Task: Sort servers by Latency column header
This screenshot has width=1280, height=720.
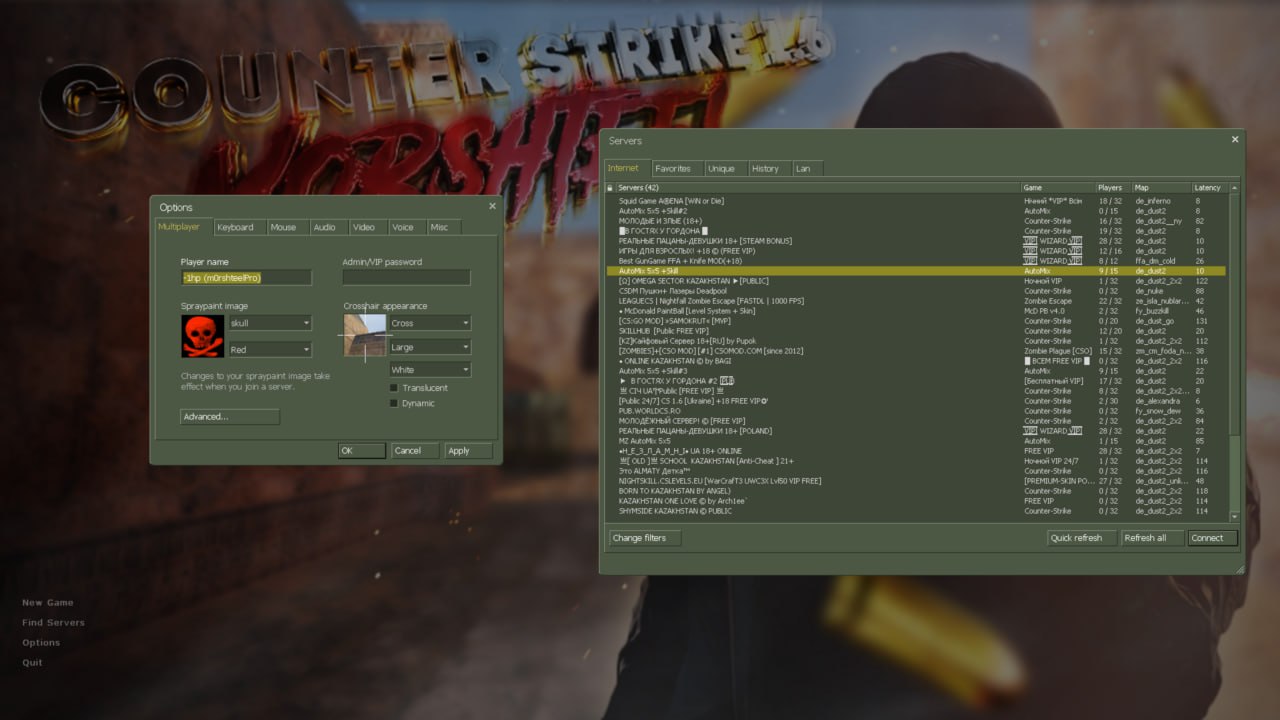Action: pos(1207,188)
